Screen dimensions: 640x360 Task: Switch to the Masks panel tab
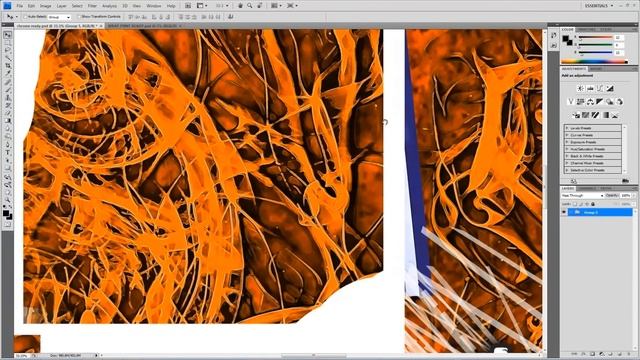[x=596, y=69]
